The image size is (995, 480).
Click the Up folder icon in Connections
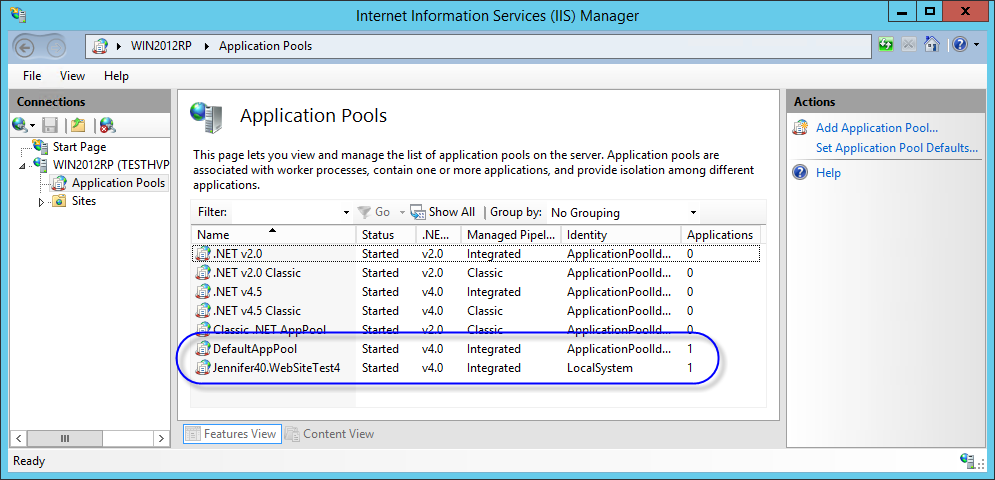pyautogui.click(x=78, y=125)
